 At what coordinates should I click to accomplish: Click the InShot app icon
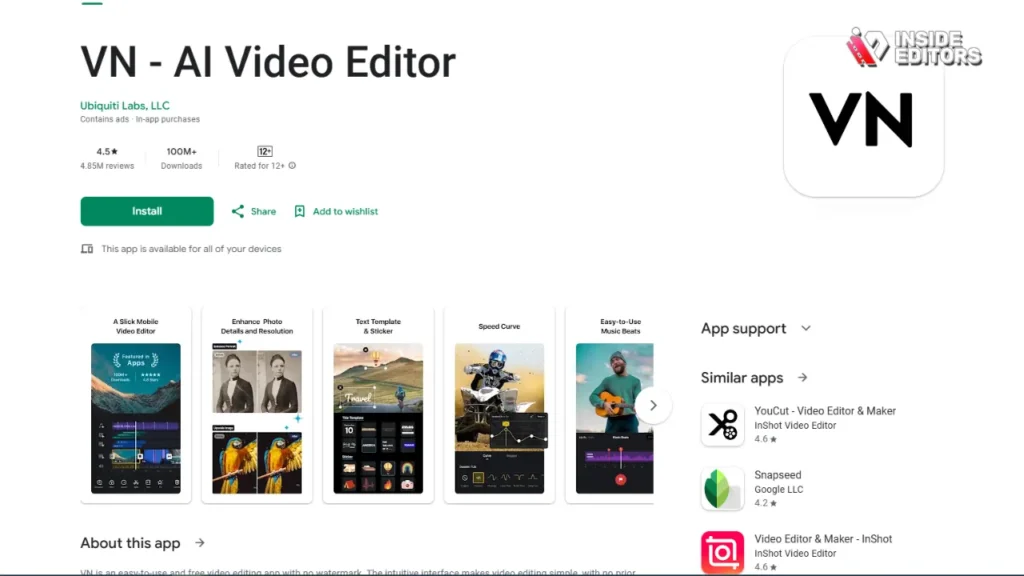pos(722,552)
